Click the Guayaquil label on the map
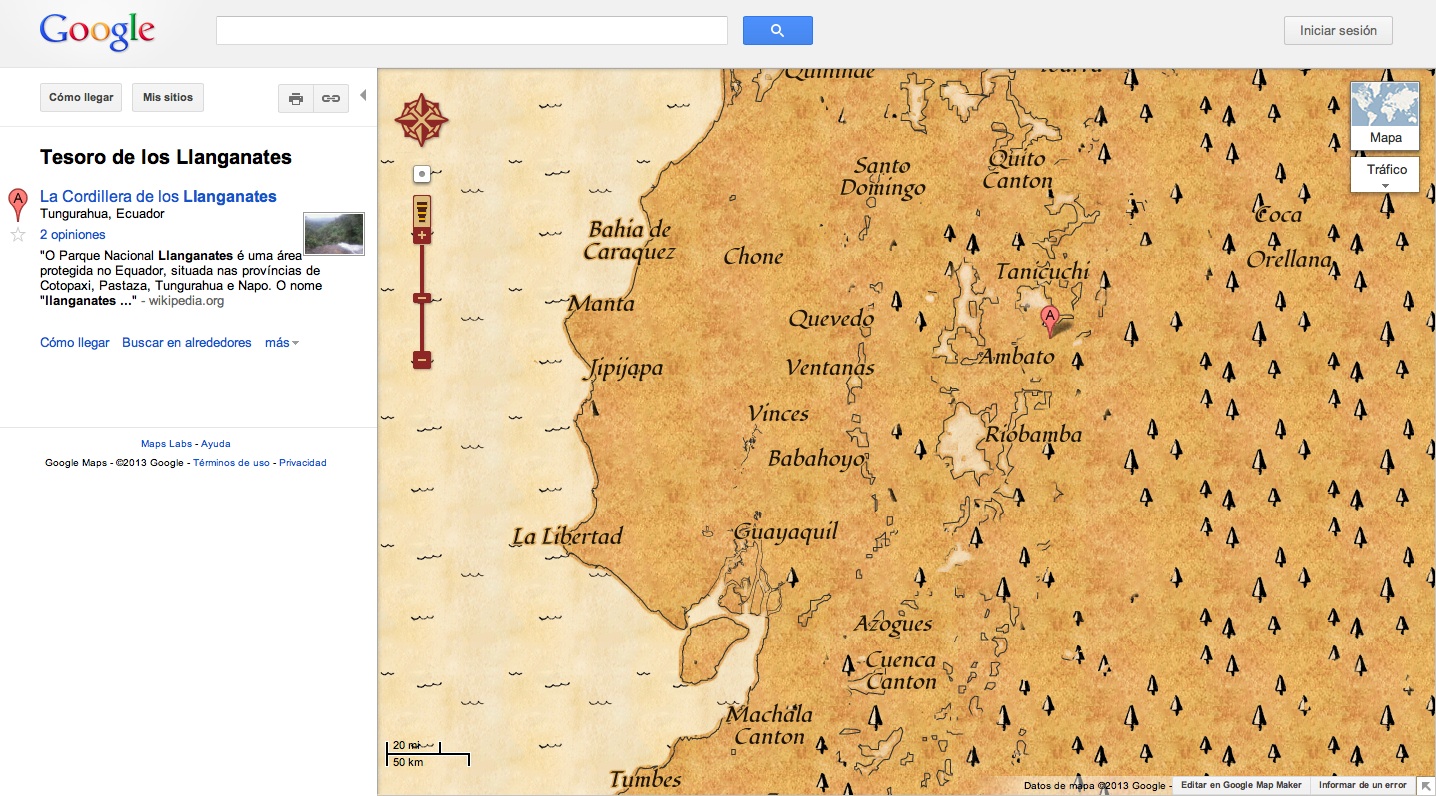Screen dimensions: 1436x796 [786, 532]
